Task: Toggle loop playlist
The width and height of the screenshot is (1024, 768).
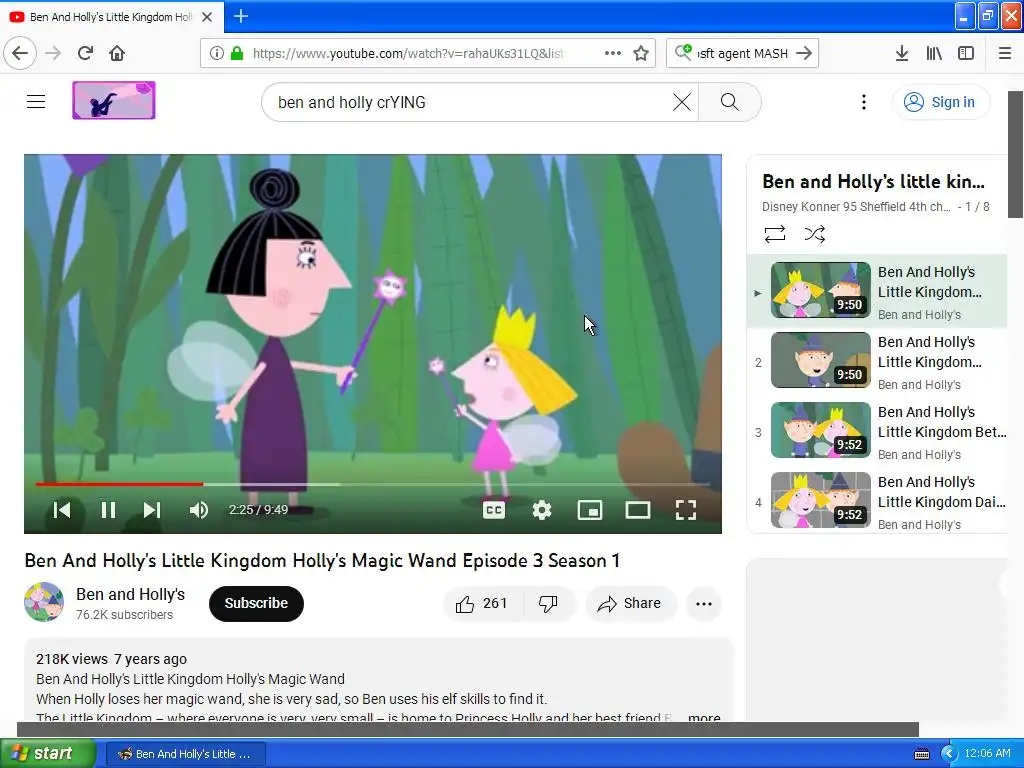Action: (775, 234)
